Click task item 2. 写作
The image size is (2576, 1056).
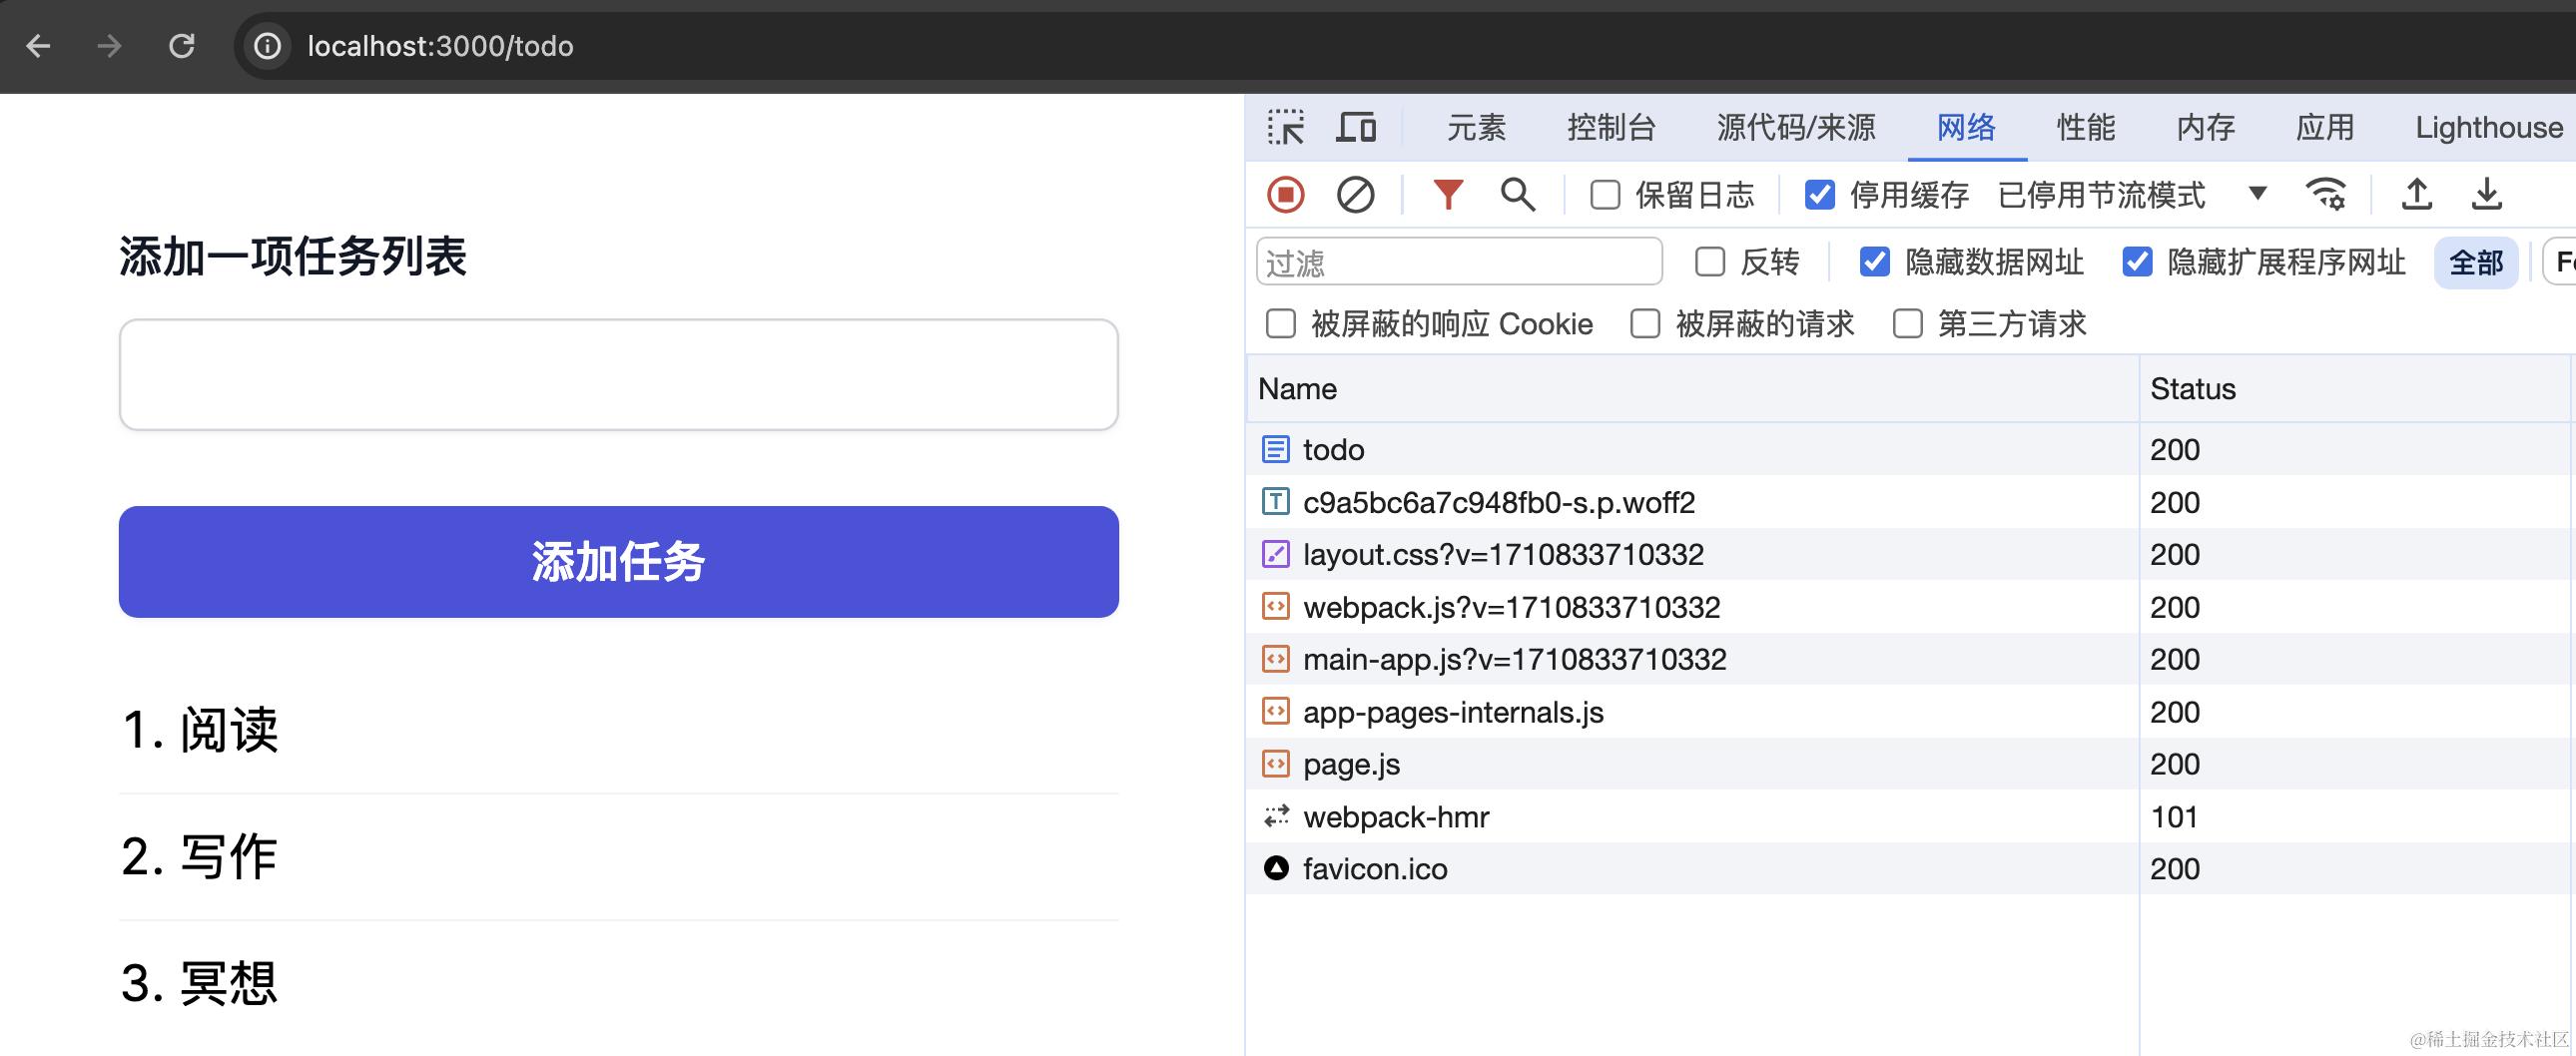tap(199, 856)
